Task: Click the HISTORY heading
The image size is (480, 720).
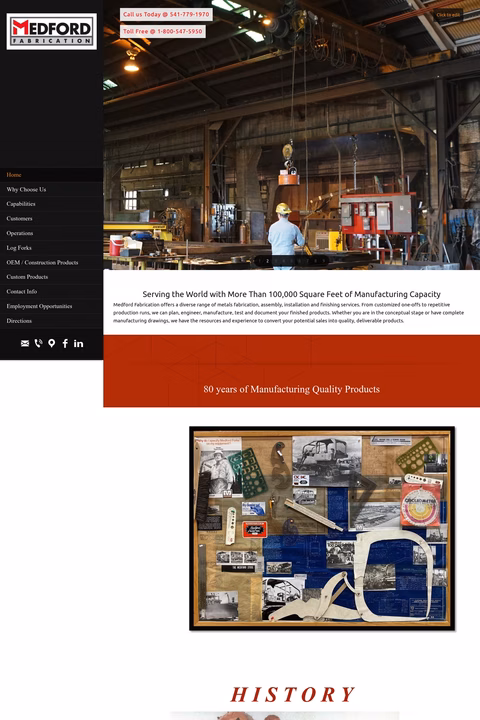Action: (293, 694)
